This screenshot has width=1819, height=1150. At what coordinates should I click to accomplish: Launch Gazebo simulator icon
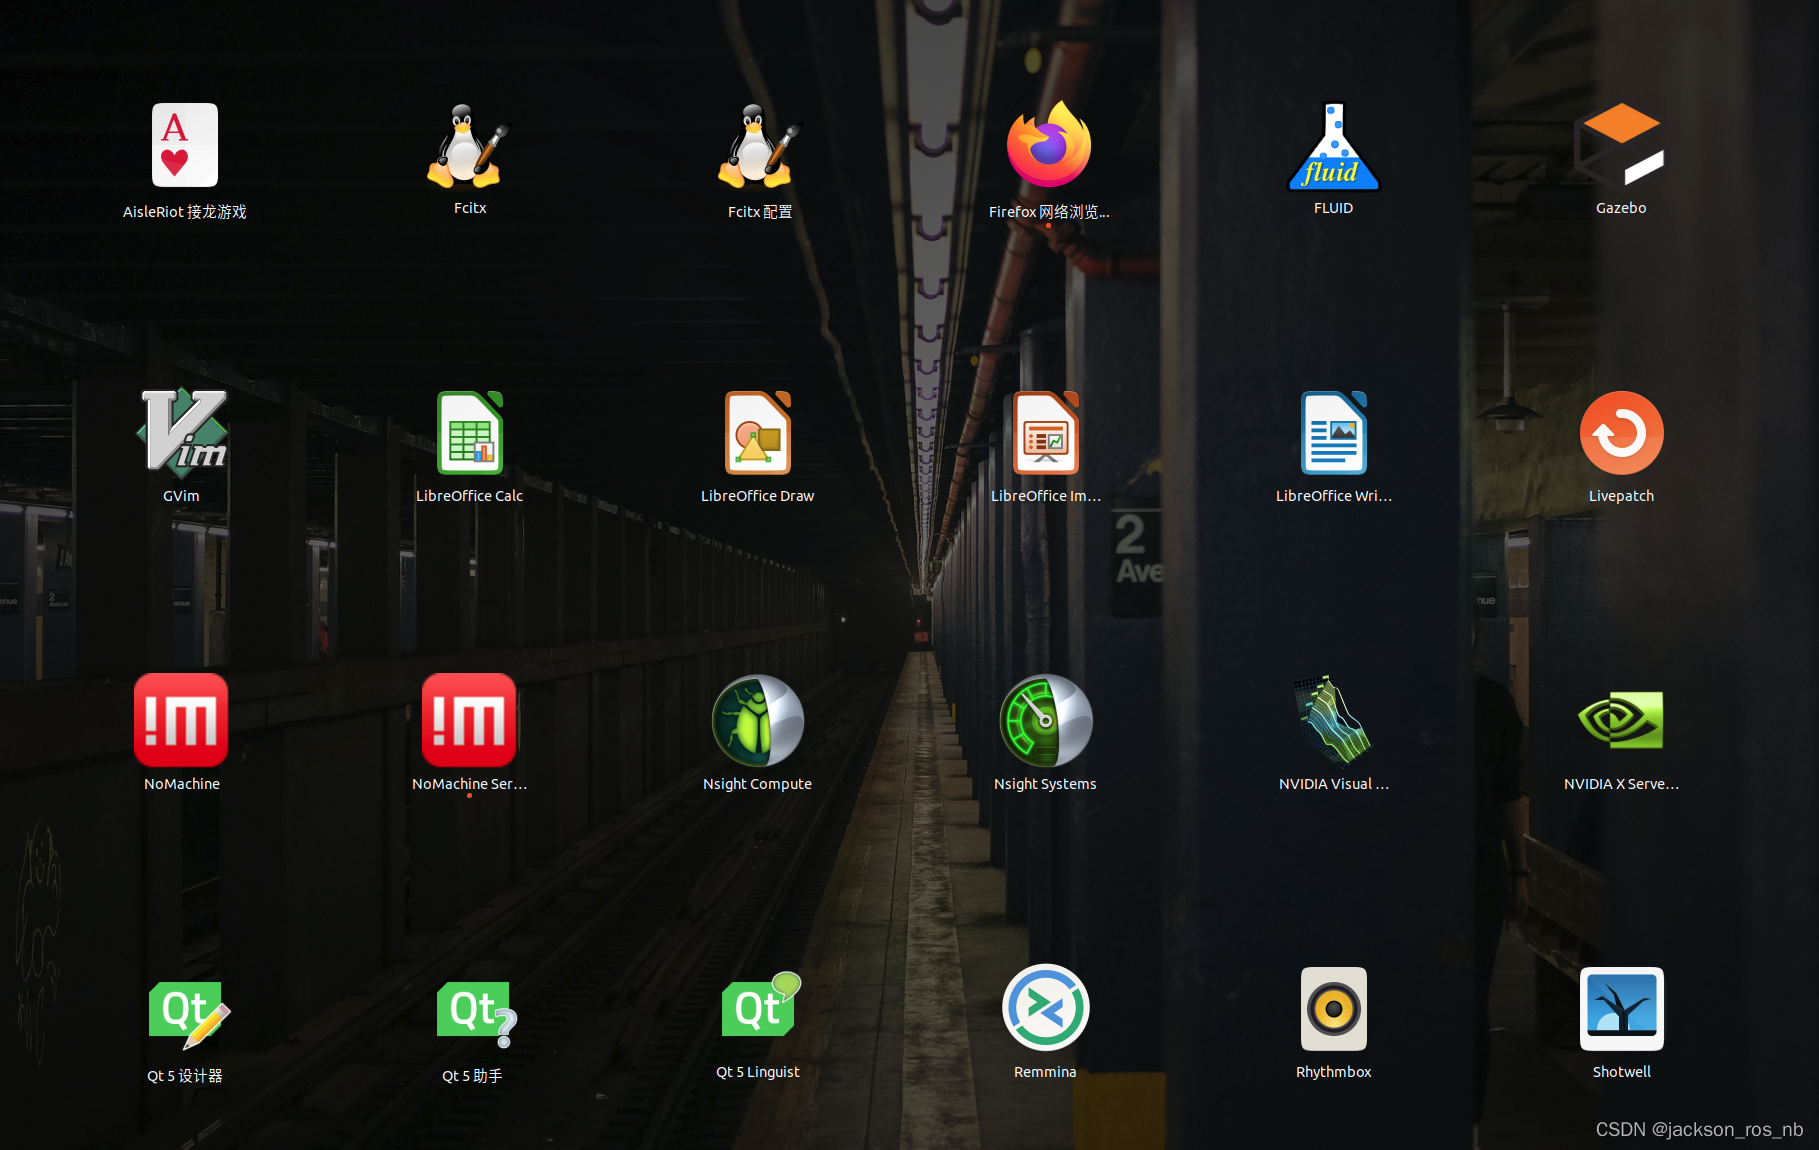(1620, 144)
